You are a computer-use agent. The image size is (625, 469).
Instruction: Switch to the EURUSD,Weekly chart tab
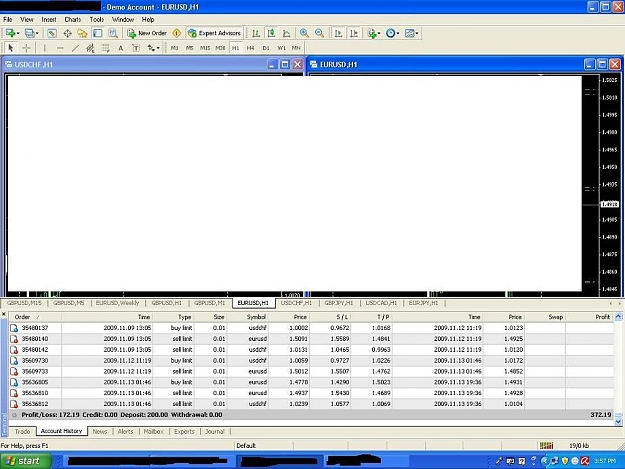tap(117, 303)
